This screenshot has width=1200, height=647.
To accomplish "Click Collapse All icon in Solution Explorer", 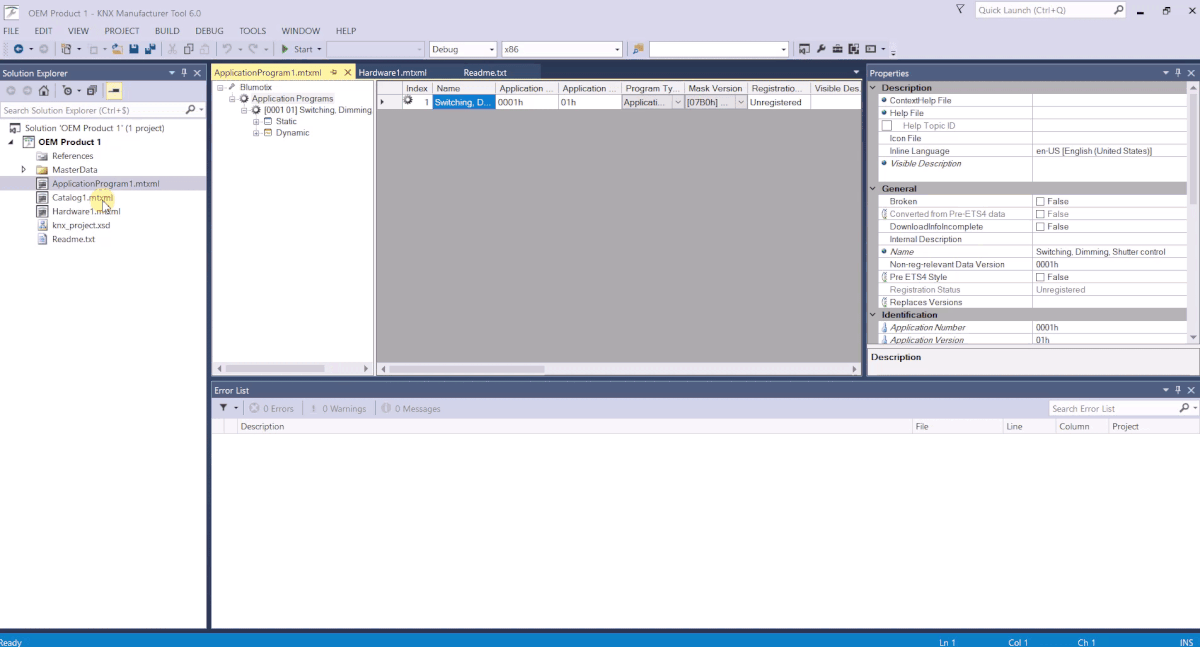I will click(x=91, y=90).
